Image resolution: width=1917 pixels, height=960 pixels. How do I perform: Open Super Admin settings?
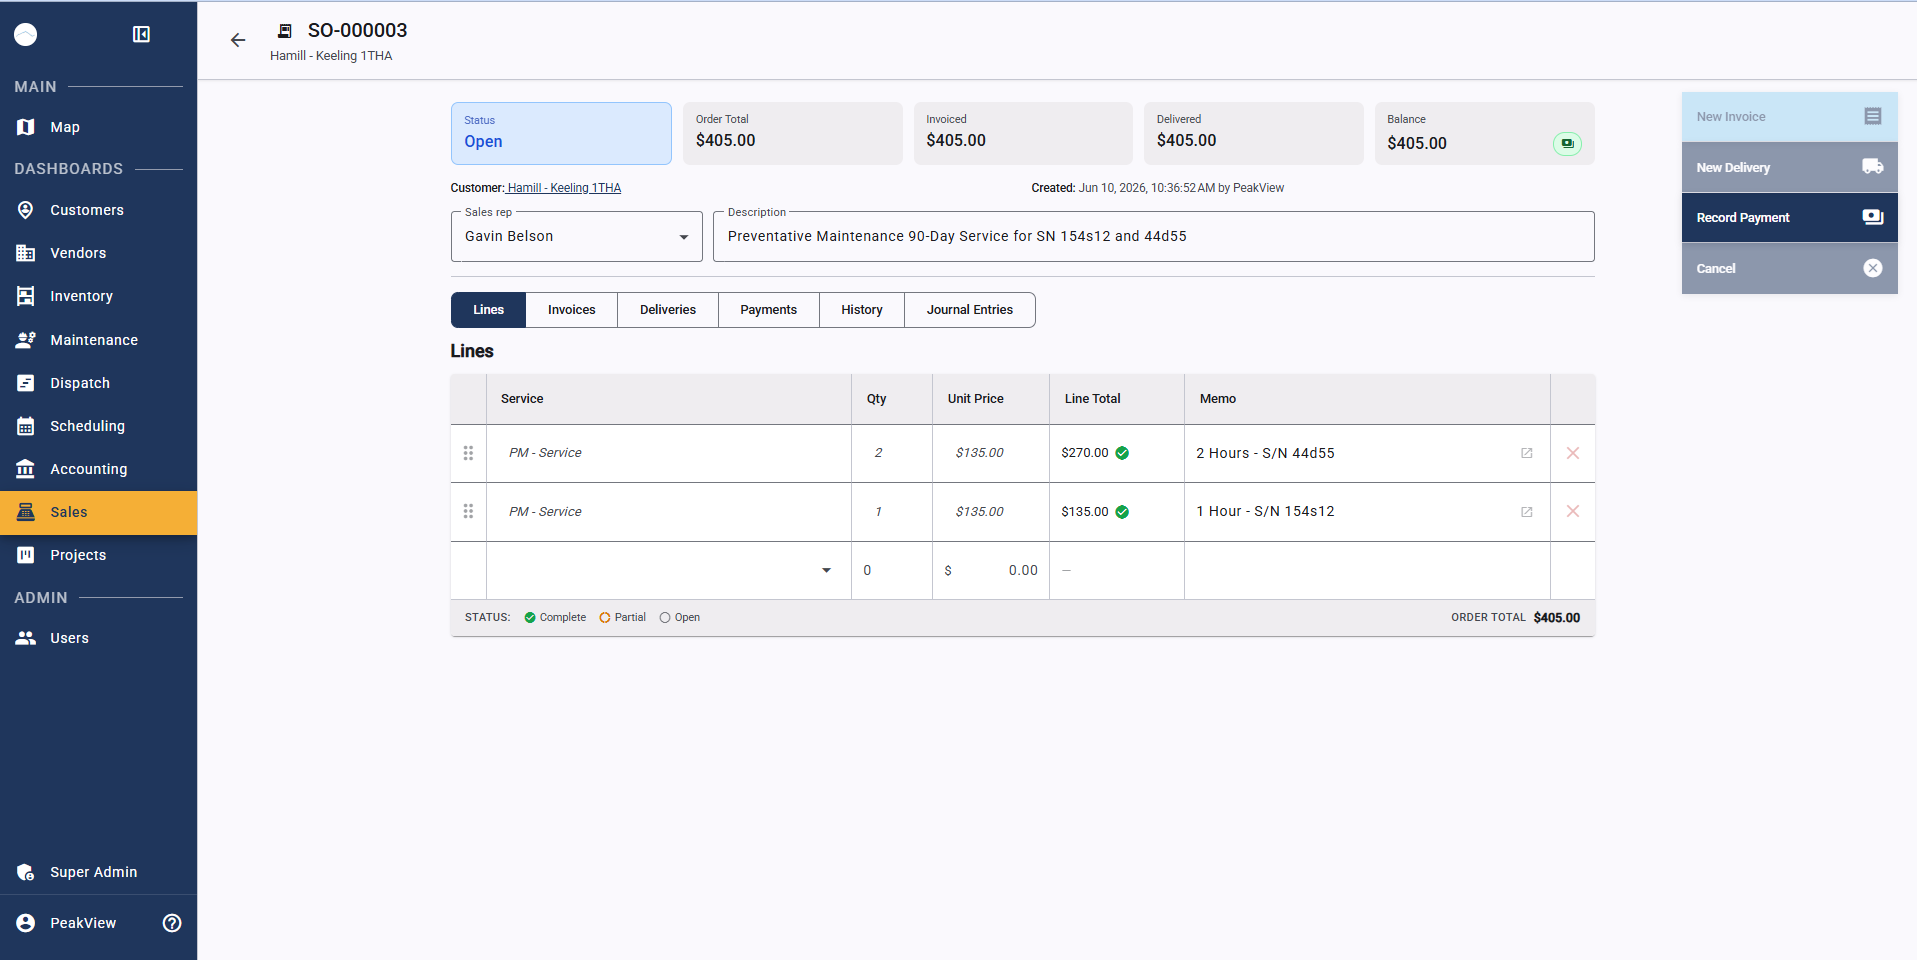point(98,872)
